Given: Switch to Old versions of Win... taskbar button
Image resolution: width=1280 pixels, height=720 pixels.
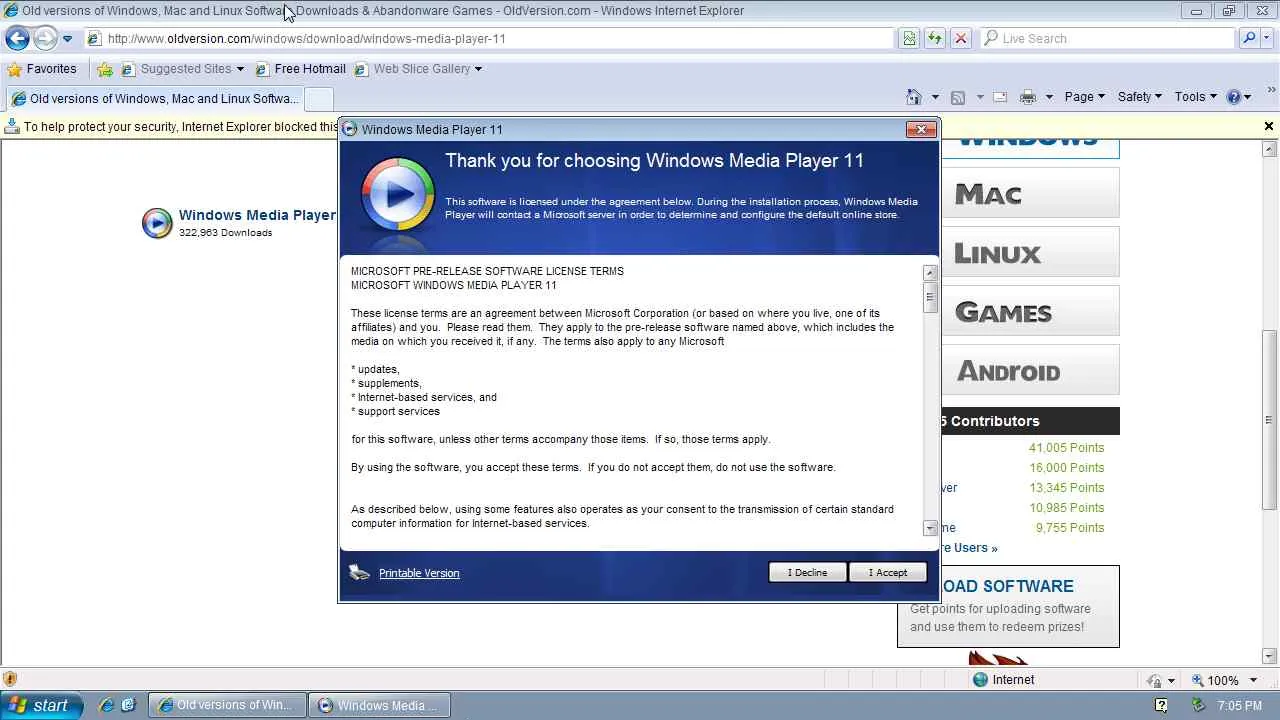Looking at the screenshot, I should [x=227, y=705].
